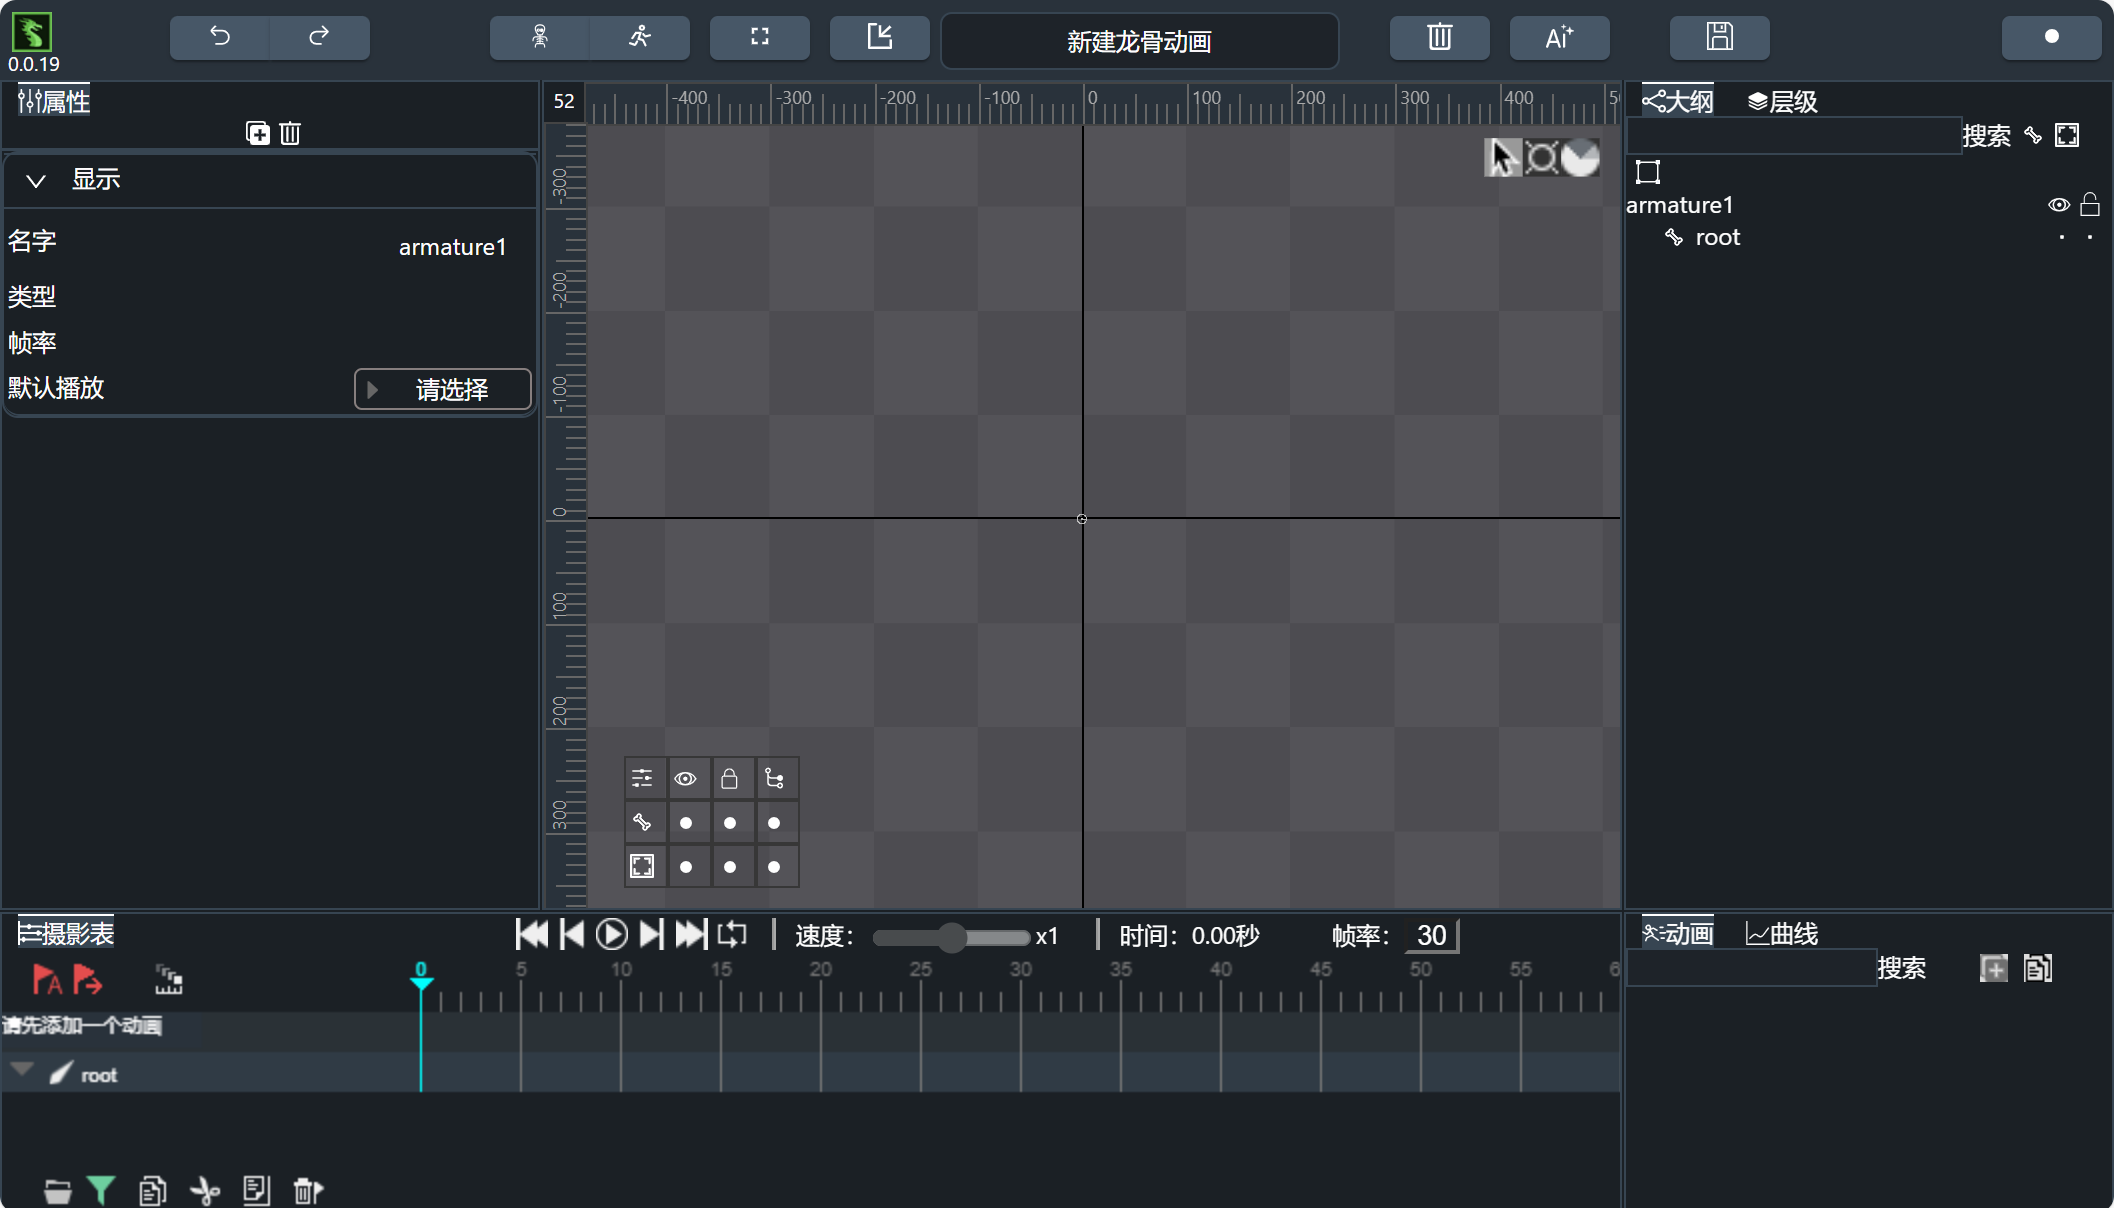Click the 速度 playback speed slider
This screenshot has width=2114, height=1208.
(951, 937)
